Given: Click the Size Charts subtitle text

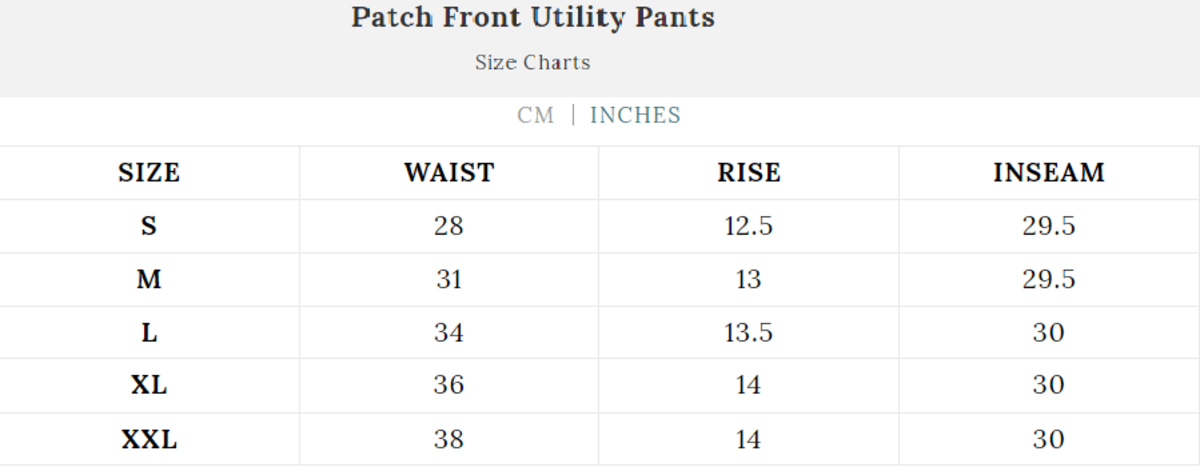Looking at the screenshot, I should [533, 63].
